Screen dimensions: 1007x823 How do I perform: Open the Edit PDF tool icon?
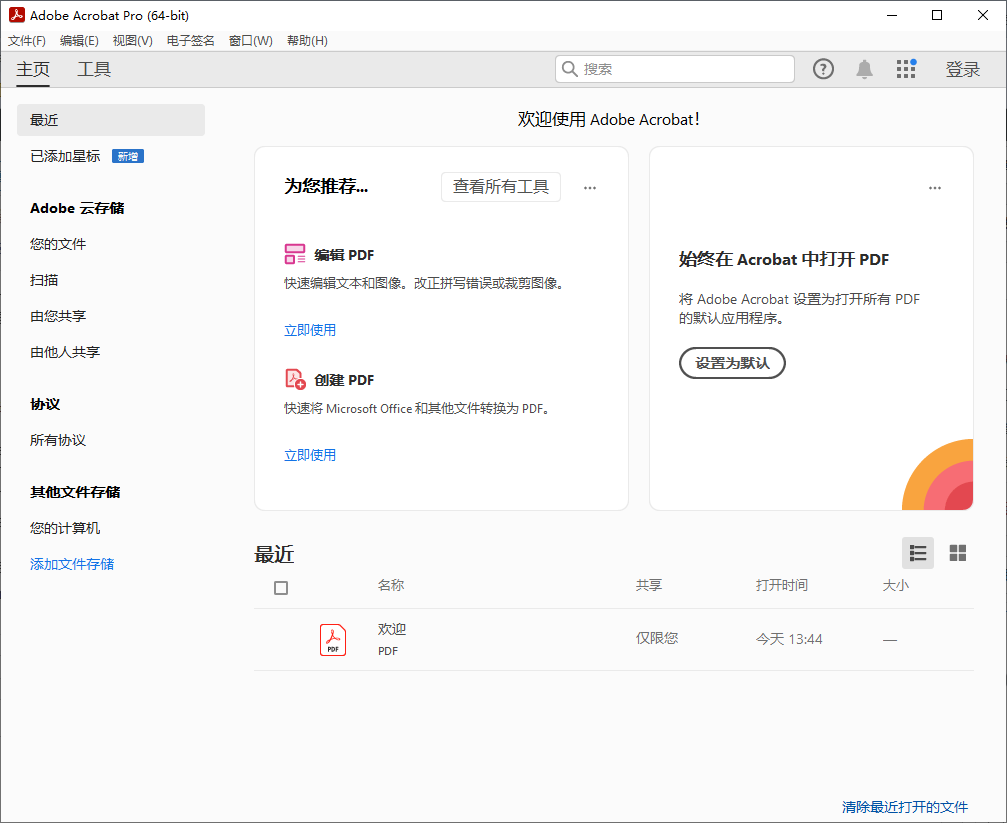pyautogui.click(x=294, y=254)
